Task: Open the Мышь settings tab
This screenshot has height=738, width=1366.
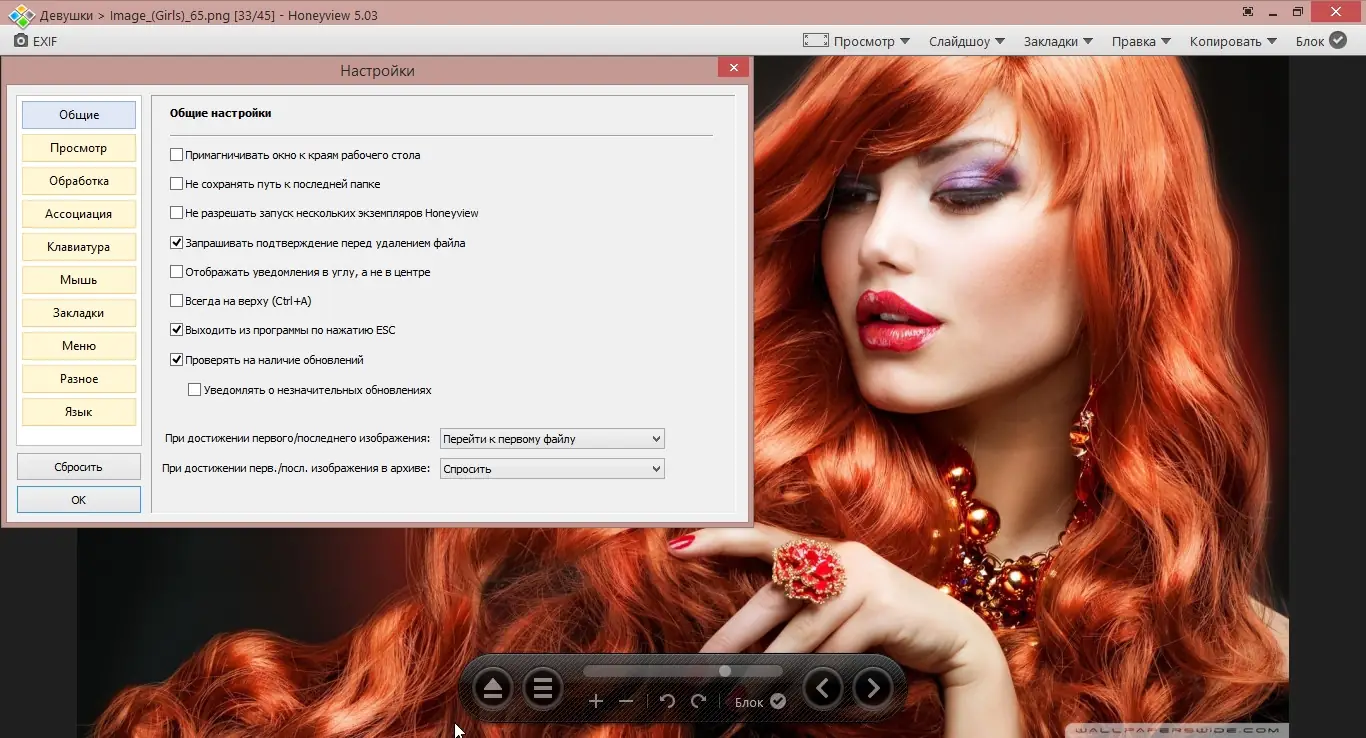Action: [79, 280]
